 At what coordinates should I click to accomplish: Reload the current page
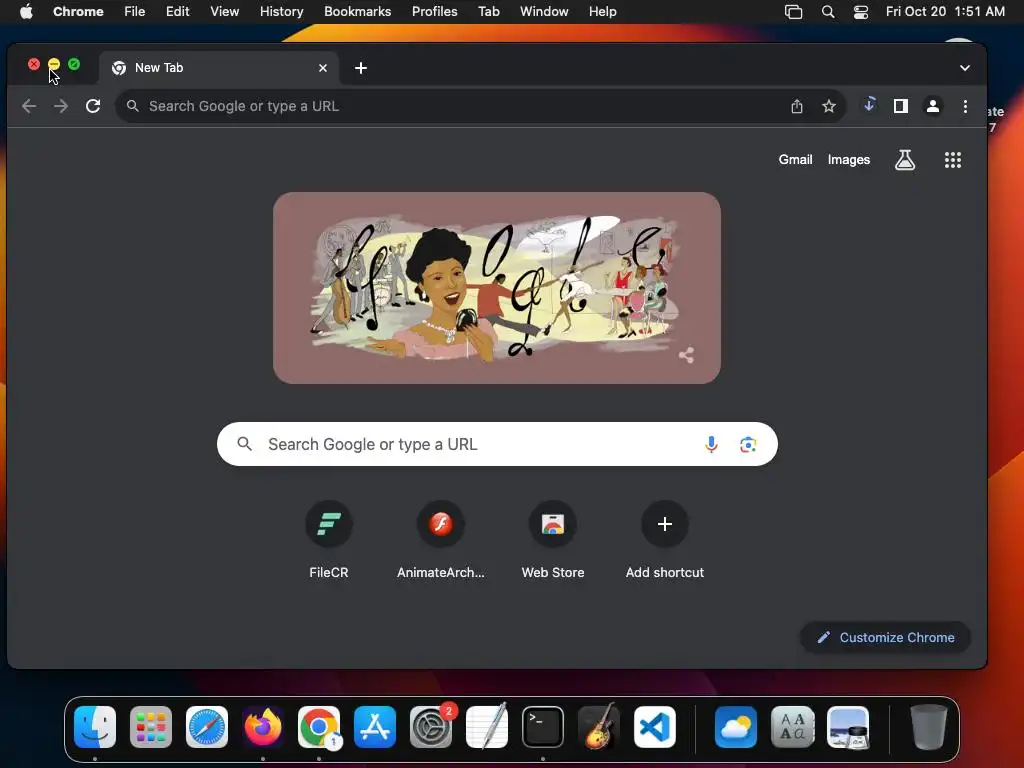93,106
